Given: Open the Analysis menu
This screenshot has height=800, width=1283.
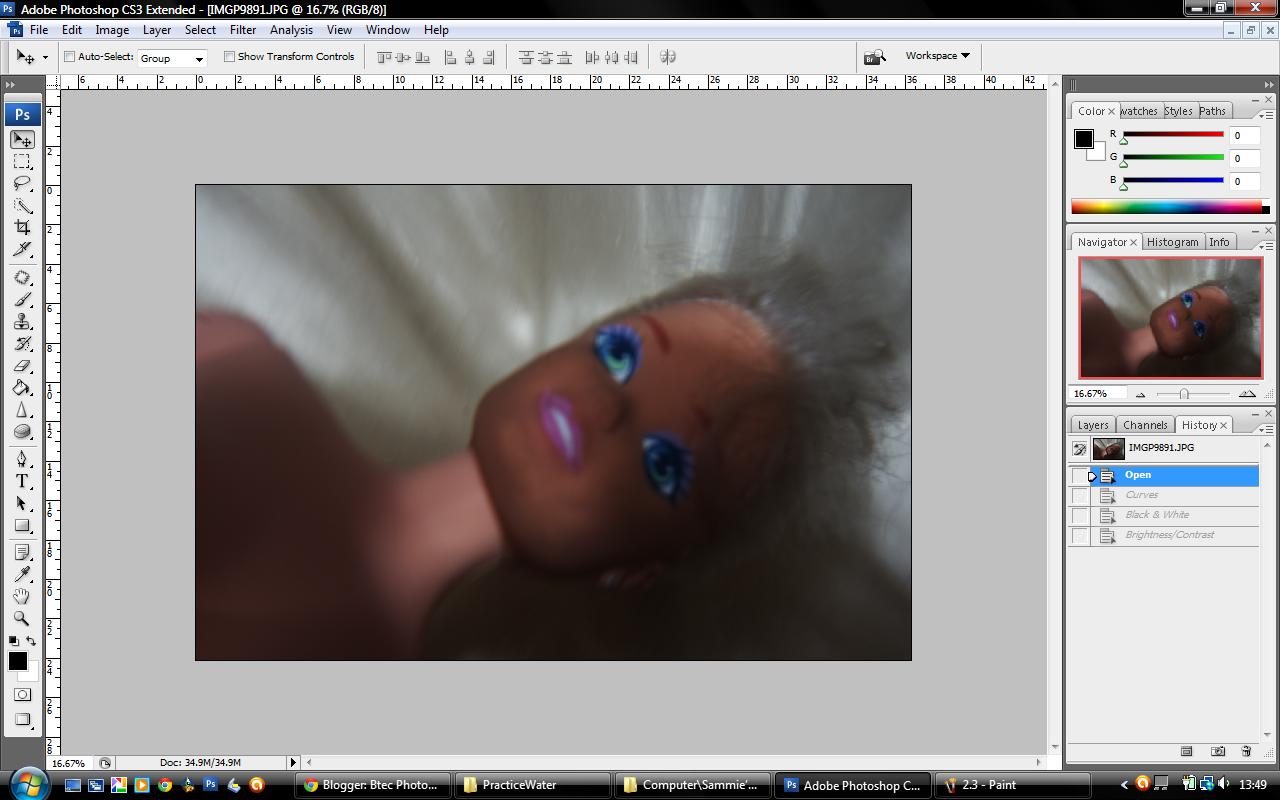Looking at the screenshot, I should [x=291, y=30].
